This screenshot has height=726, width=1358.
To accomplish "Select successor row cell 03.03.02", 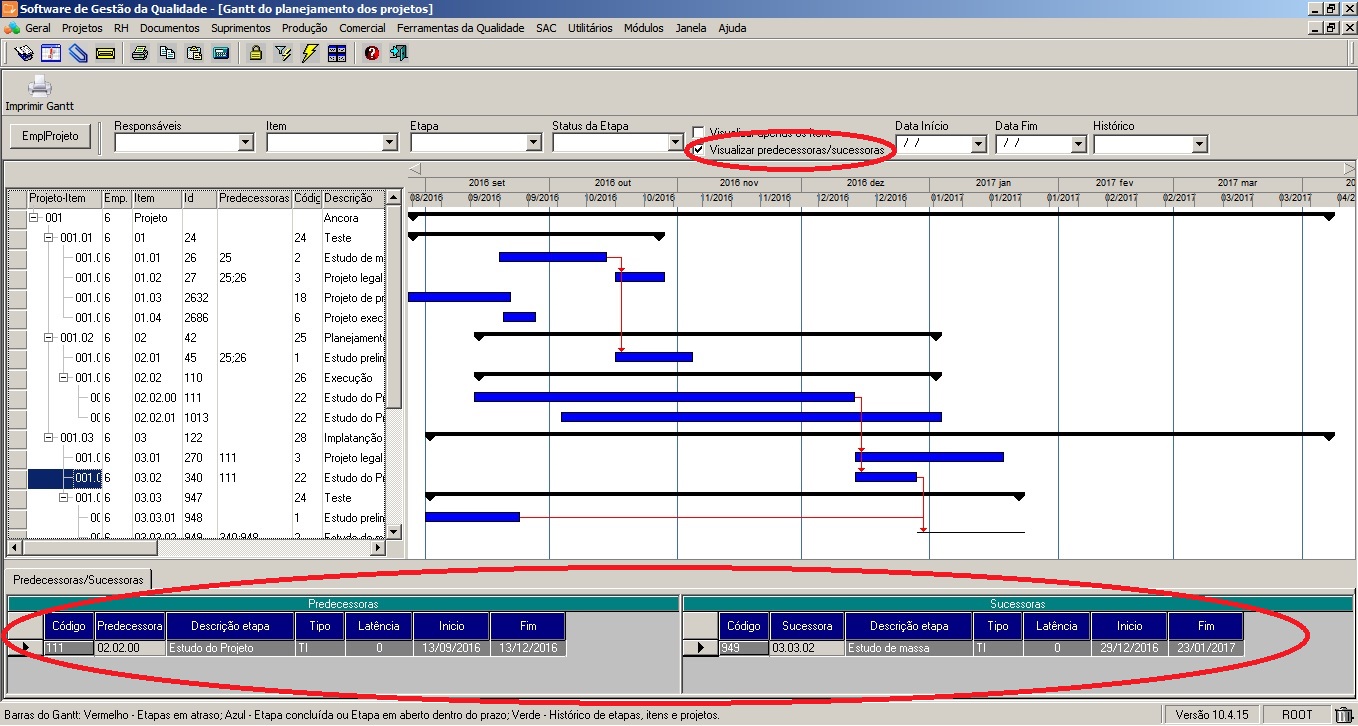I will [x=807, y=648].
